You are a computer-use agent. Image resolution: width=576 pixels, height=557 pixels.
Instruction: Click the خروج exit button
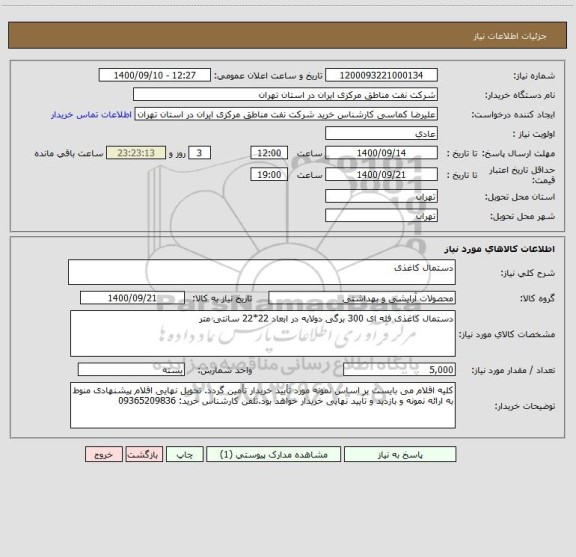click(104, 454)
